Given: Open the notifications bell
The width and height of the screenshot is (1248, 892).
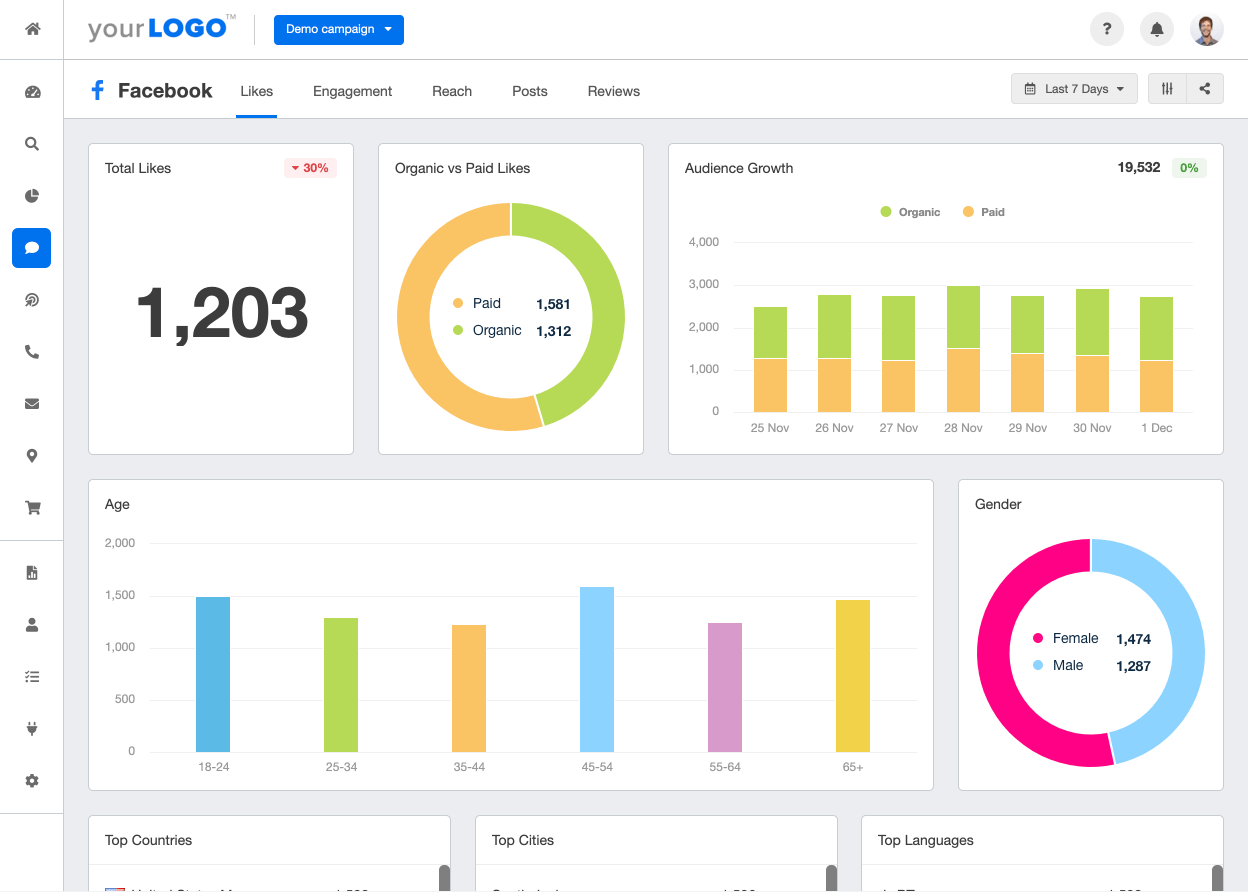Looking at the screenshot, I should pyautogui.click(x=1157, y=29).
